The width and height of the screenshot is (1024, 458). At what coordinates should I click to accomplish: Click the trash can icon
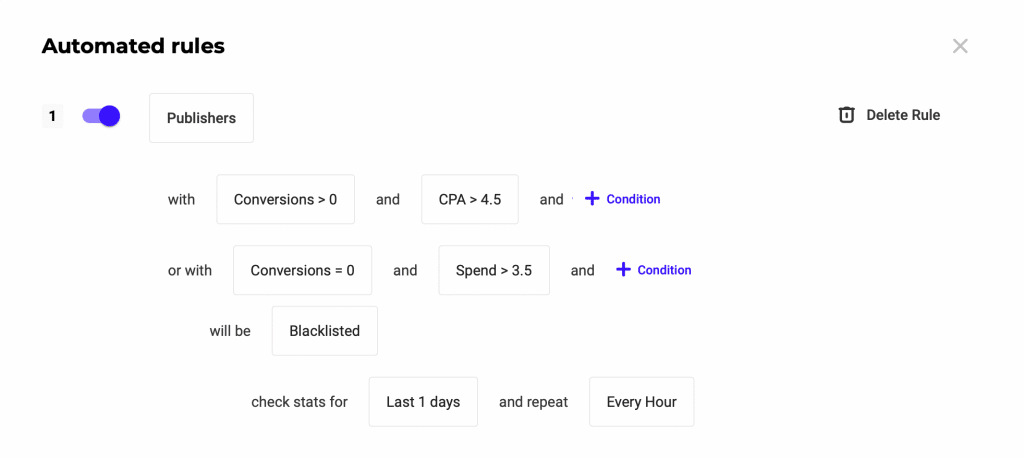[x=846, y=115]
